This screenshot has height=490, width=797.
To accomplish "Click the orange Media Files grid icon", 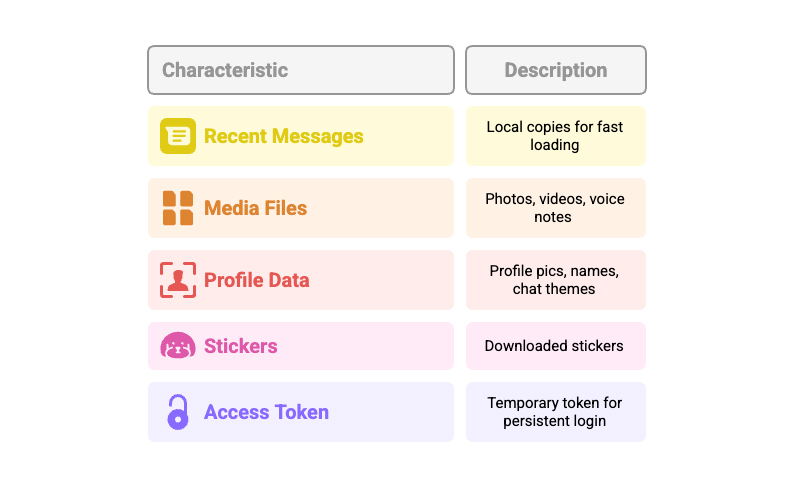I will tap(178, 208).
